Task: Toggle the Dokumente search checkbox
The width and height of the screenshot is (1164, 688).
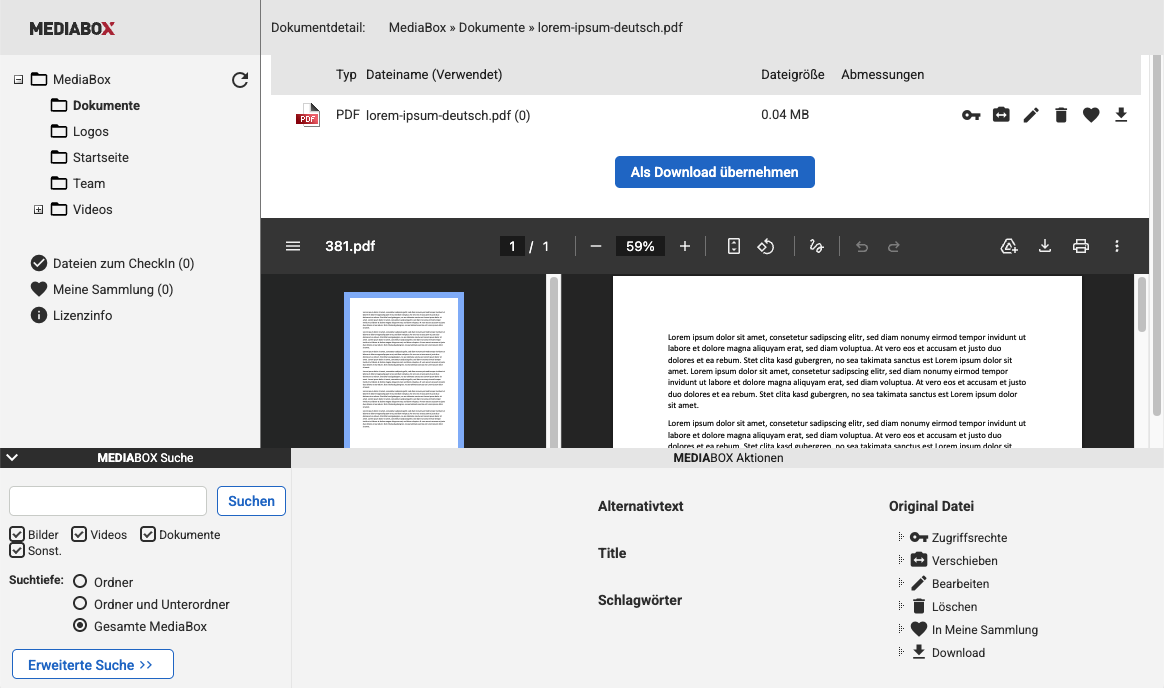Action: 148,534
